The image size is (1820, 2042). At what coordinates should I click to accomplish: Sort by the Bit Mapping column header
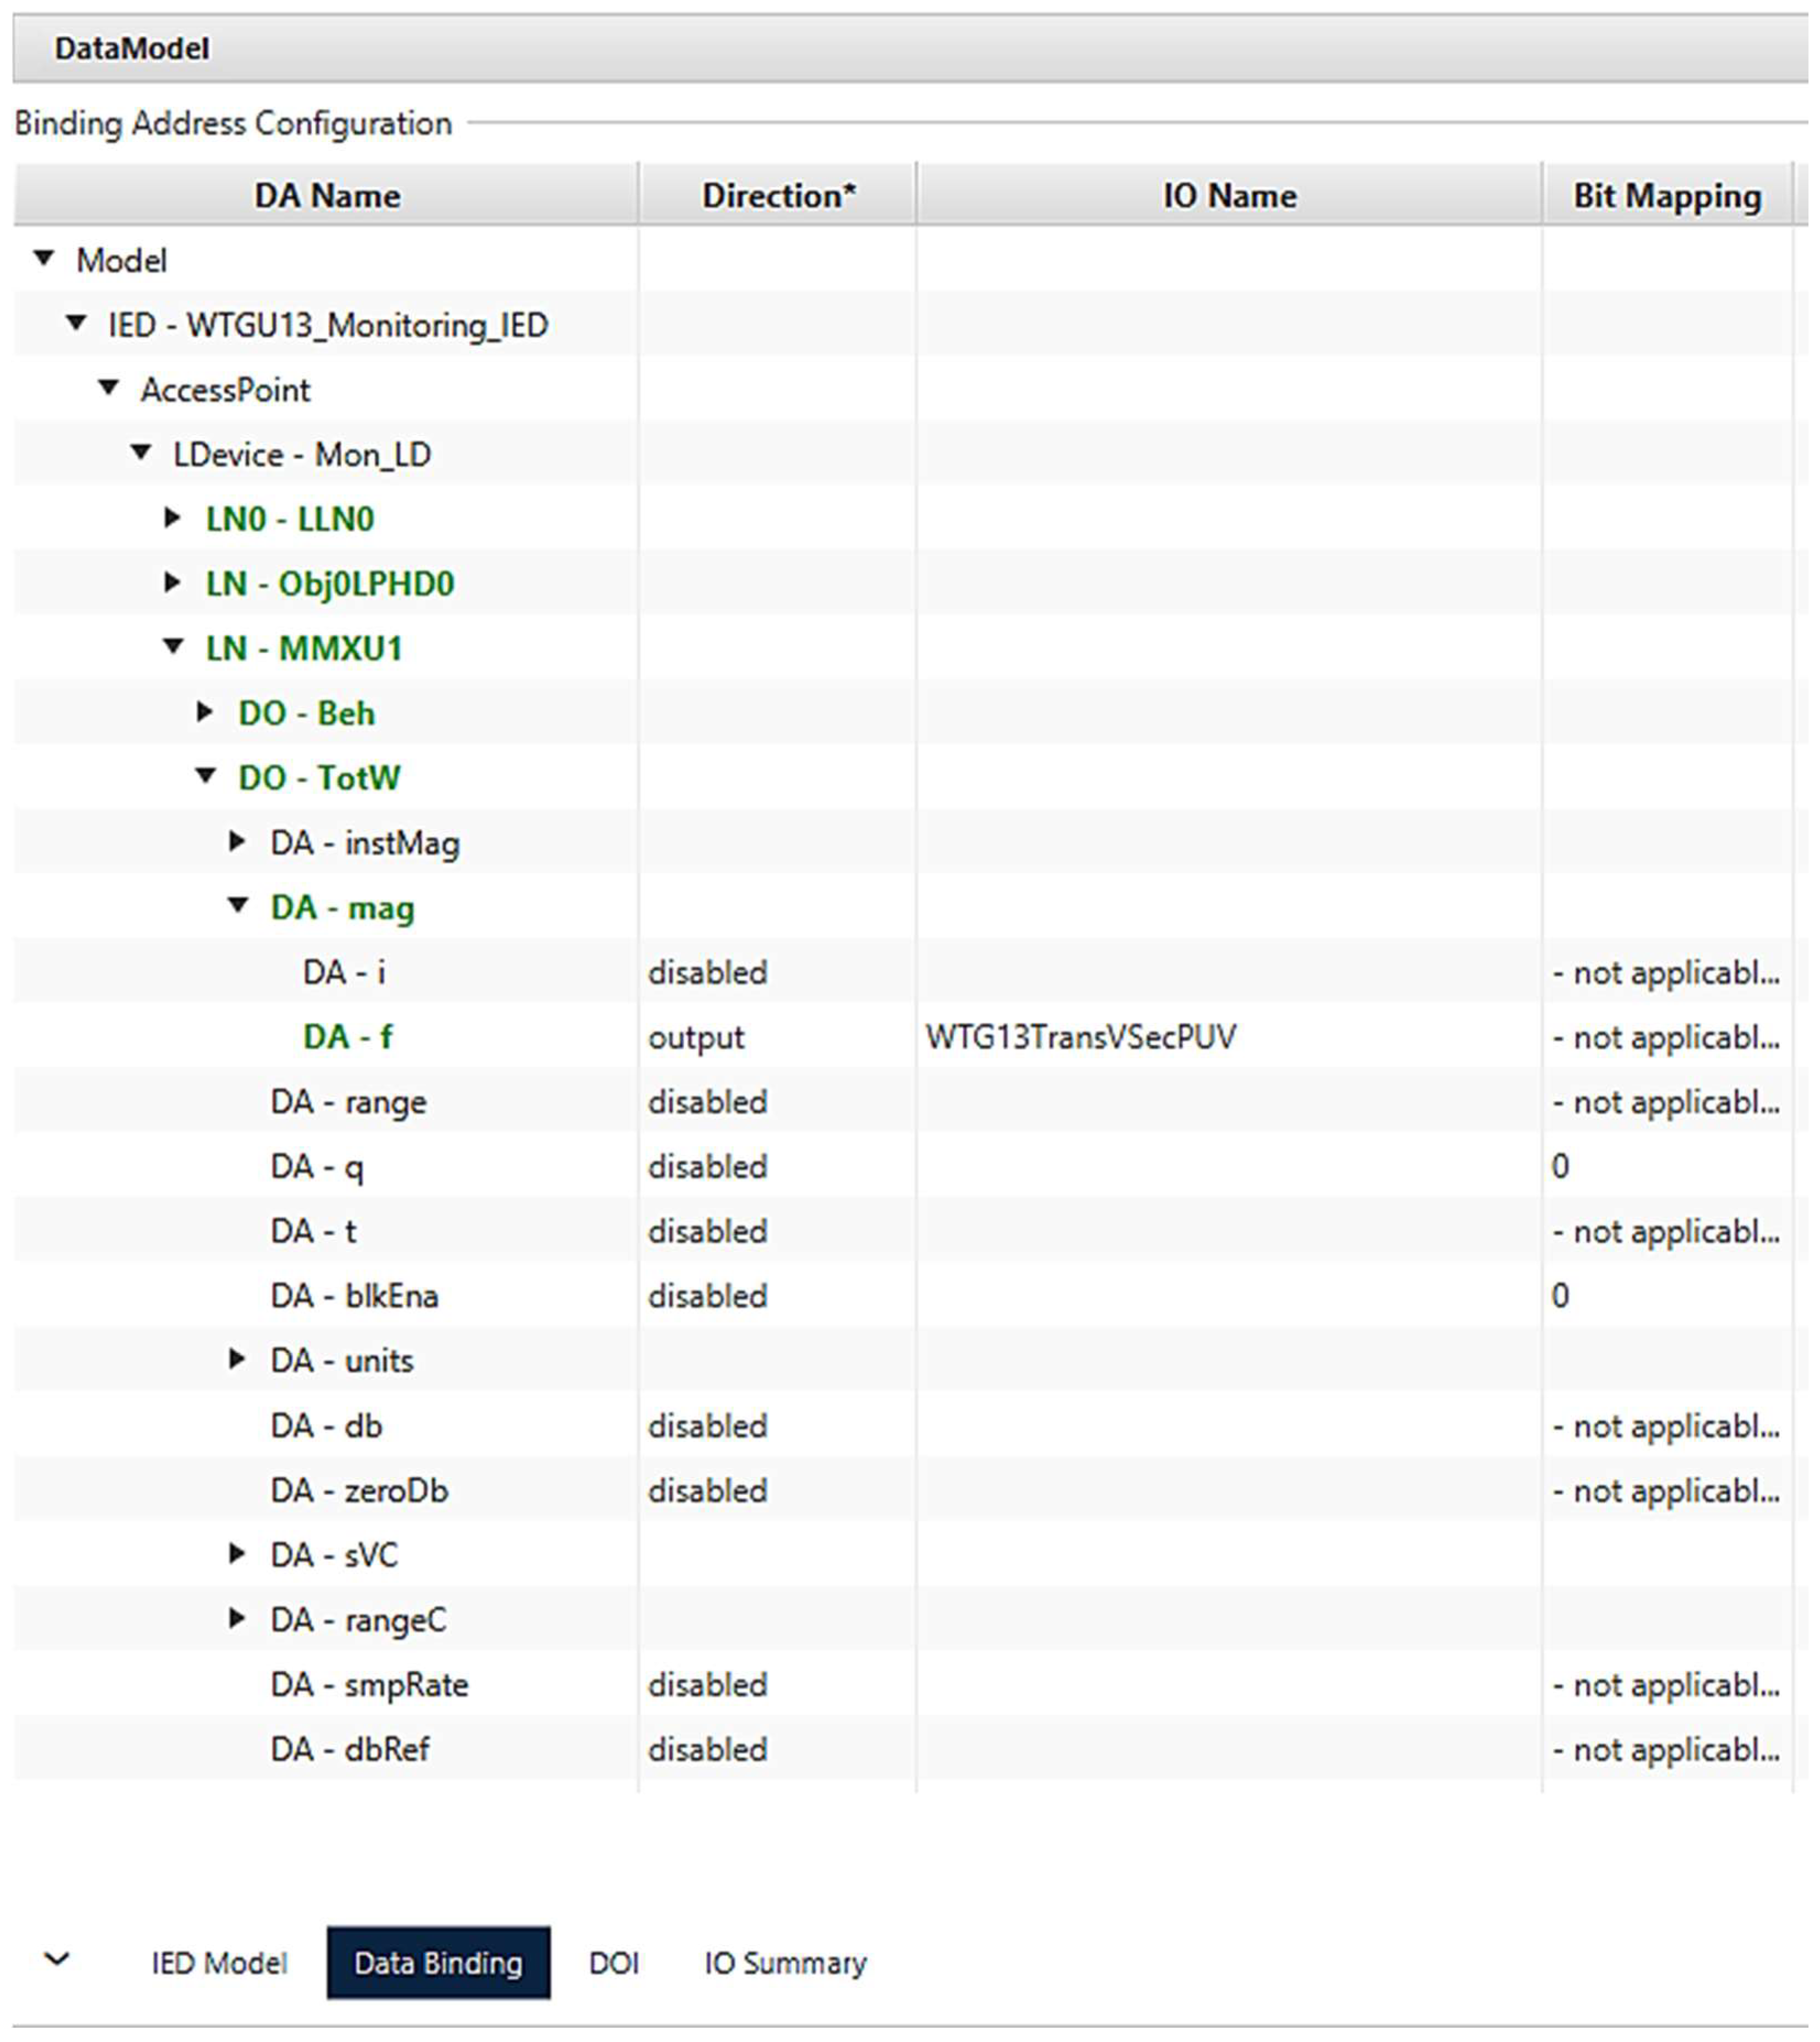pyautogui.click(x=1666, y=196)
